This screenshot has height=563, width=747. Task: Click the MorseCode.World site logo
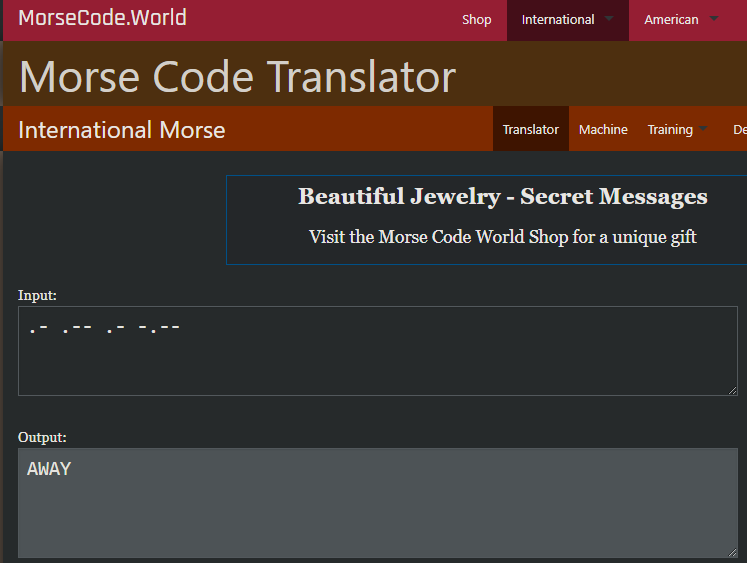pyautogui.click(x=102, y=19)
